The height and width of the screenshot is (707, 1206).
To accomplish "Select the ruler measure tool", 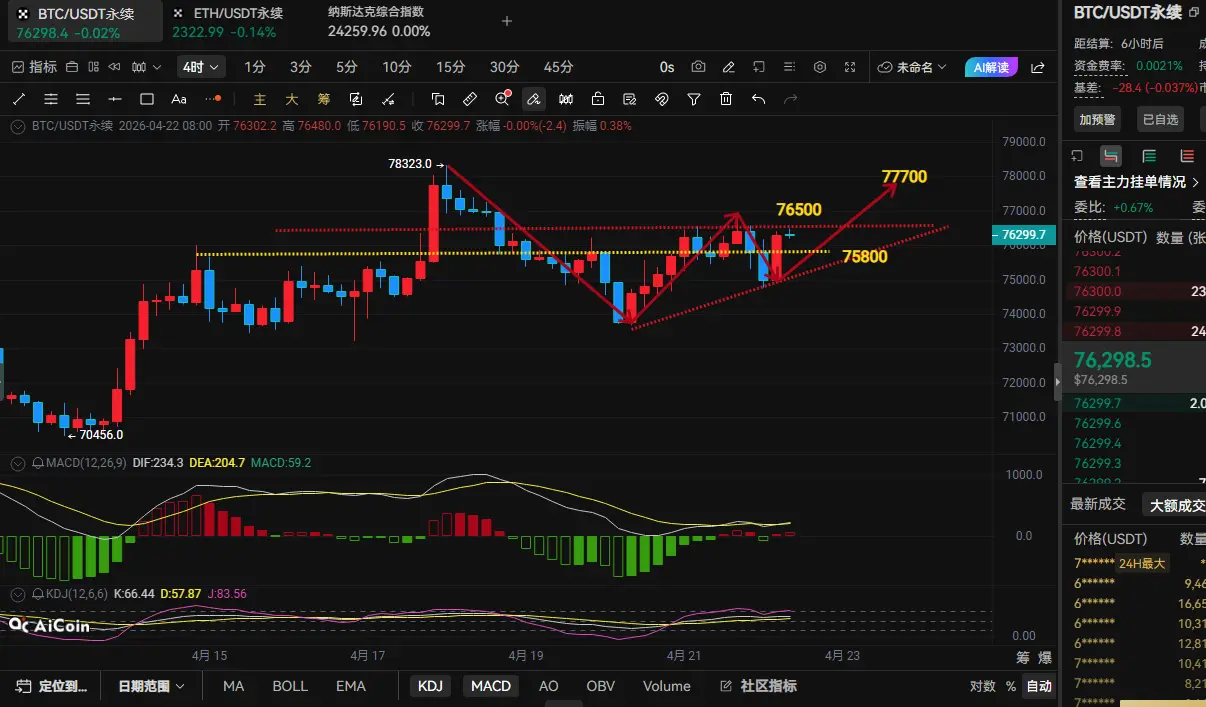I will [470, 99].
